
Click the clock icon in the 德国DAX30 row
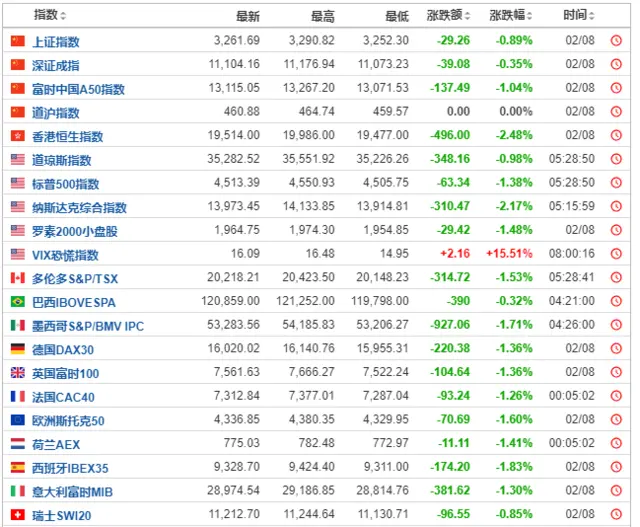coord(616,350)
